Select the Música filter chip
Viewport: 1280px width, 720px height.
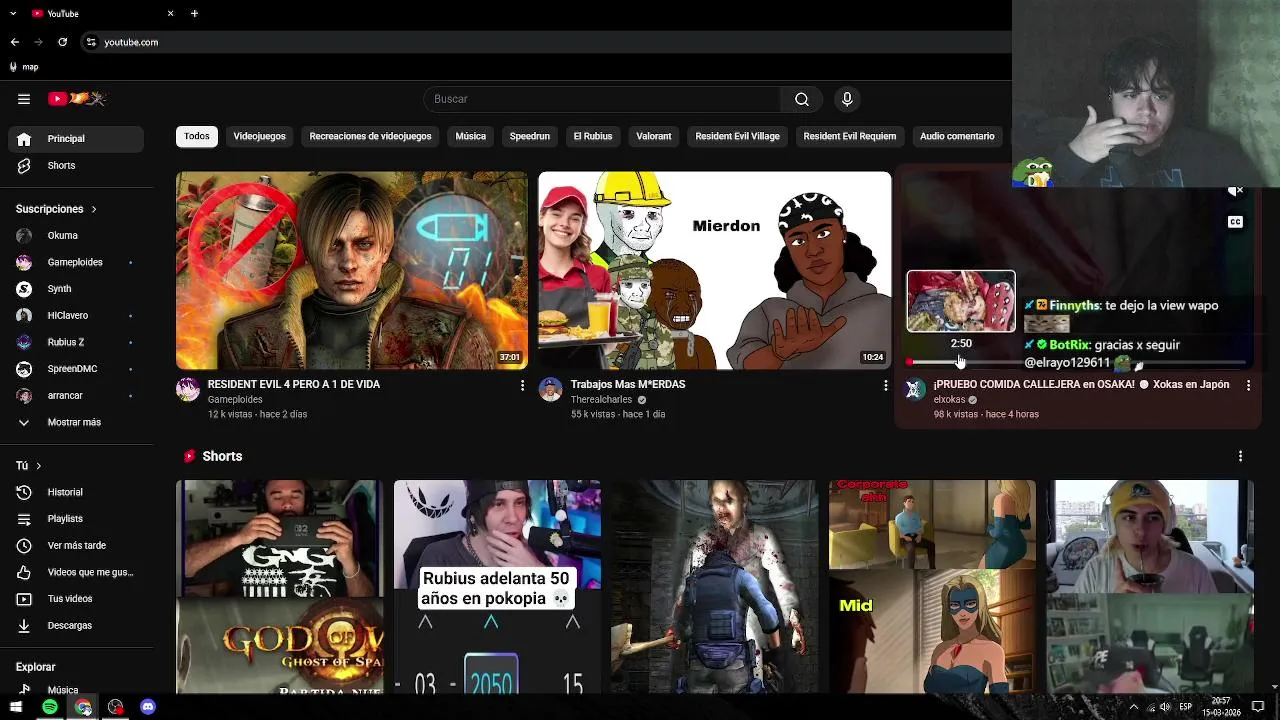point(471,136)
